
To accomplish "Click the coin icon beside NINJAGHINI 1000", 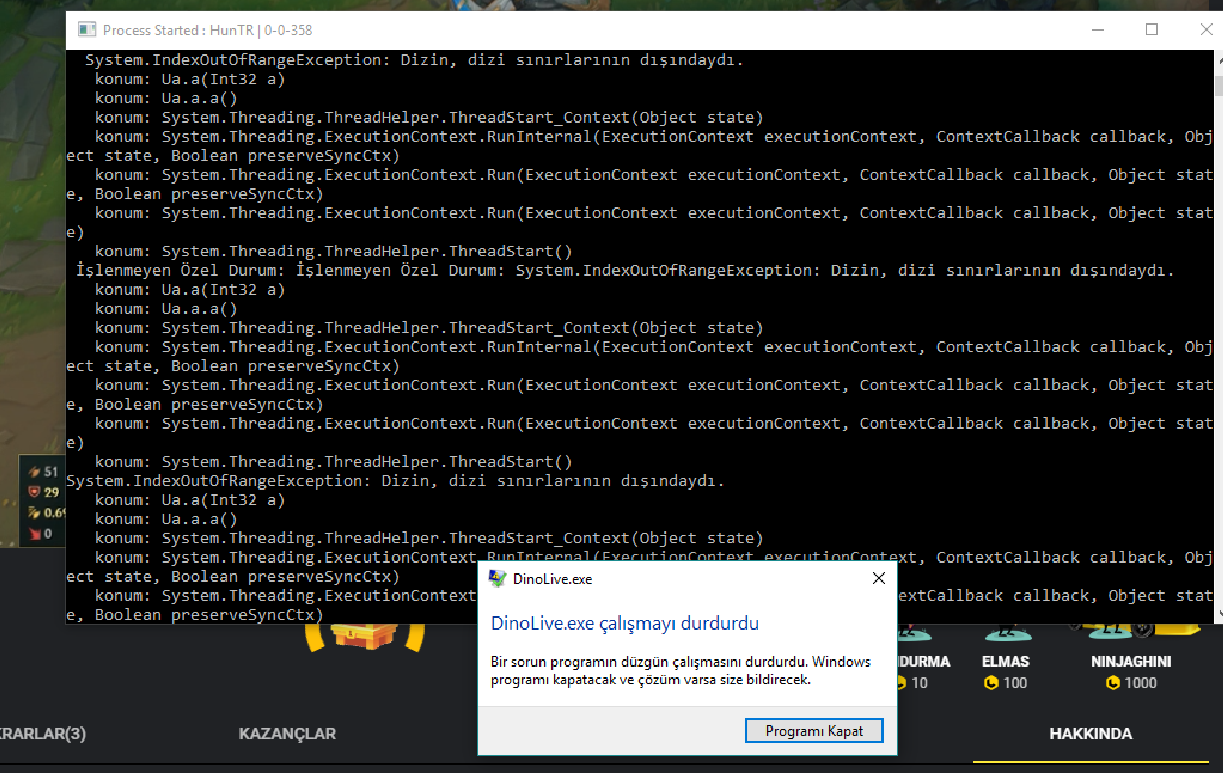I will pos(1113,683).
